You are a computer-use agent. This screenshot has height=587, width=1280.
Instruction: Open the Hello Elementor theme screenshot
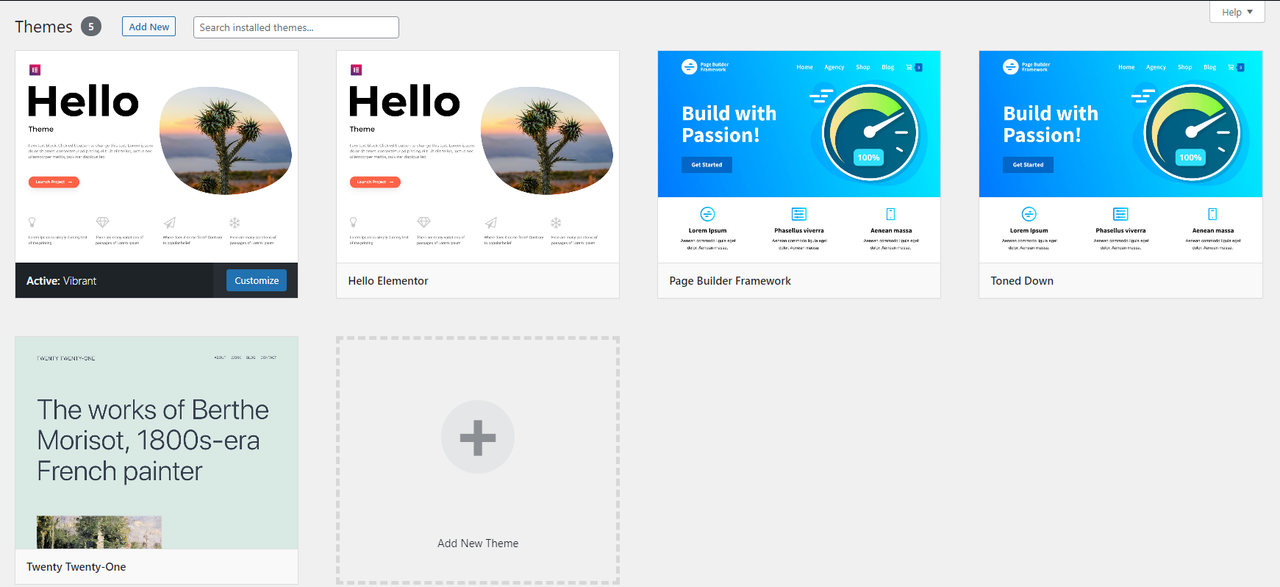tap(478, 157)
